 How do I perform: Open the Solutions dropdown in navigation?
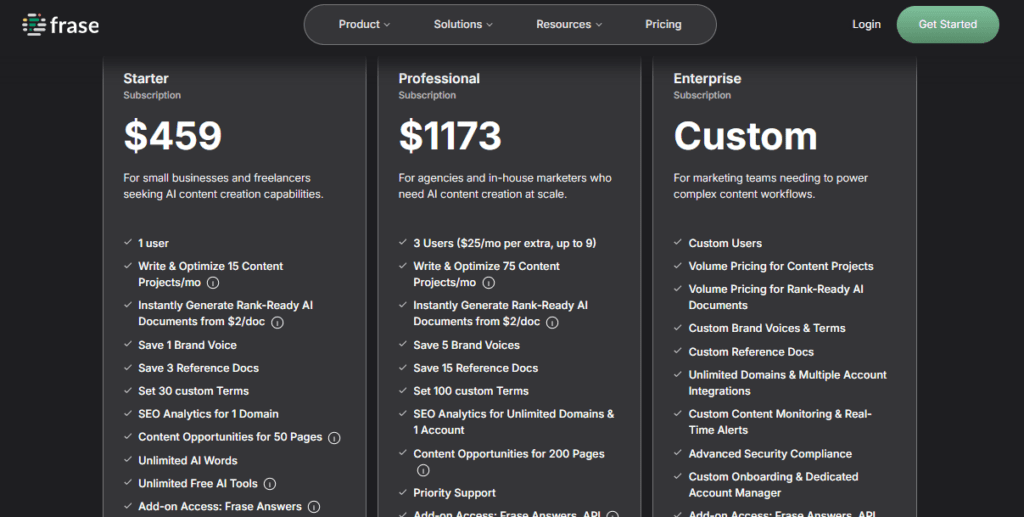point(463,25)
